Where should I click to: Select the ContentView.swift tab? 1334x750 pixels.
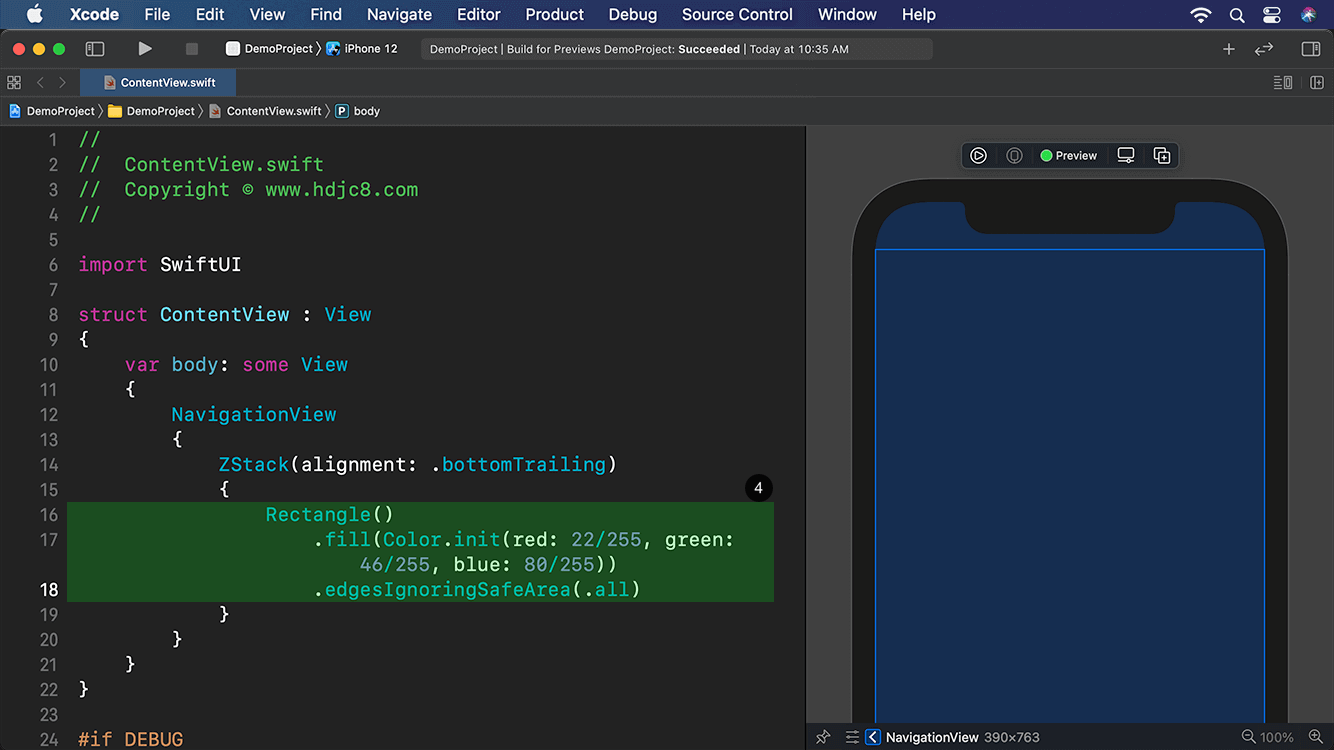(x=159, y=82)
